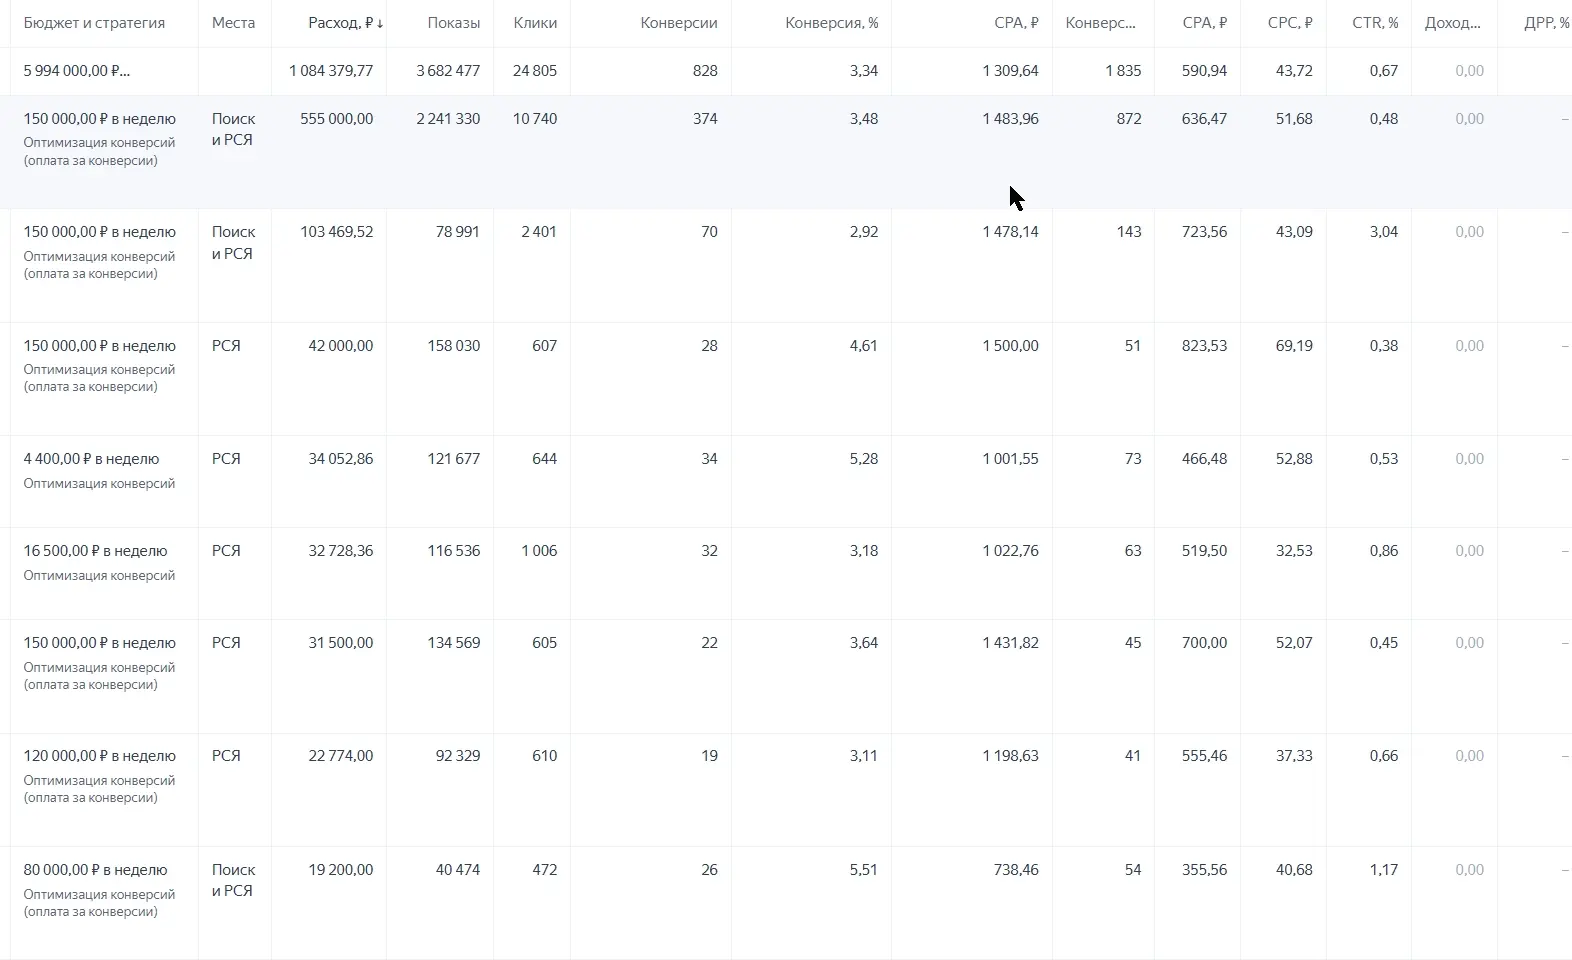
Task: Click the CPC, ₽ column header
Action: (1289, 23)
